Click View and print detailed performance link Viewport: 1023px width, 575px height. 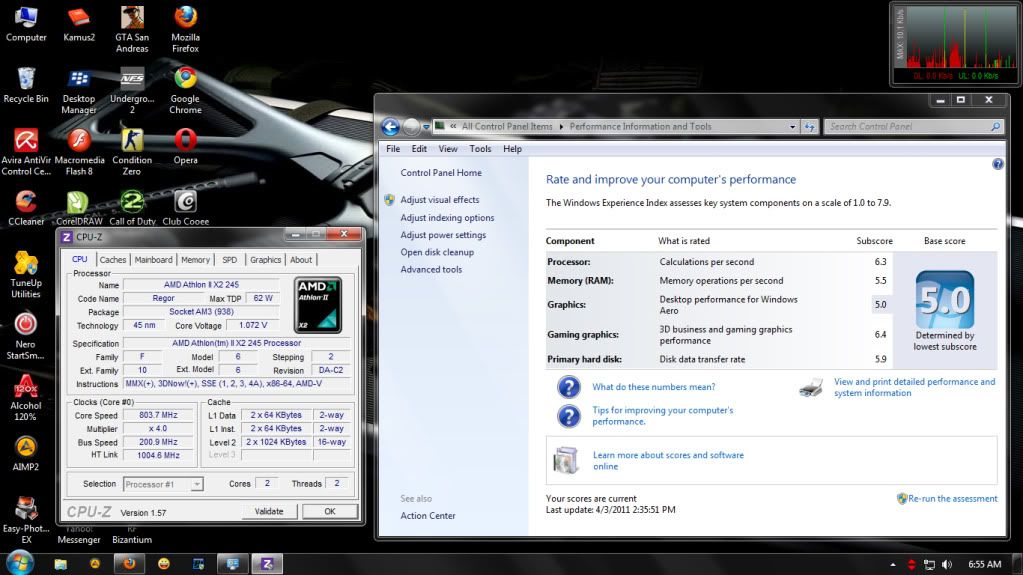(915, 387)
